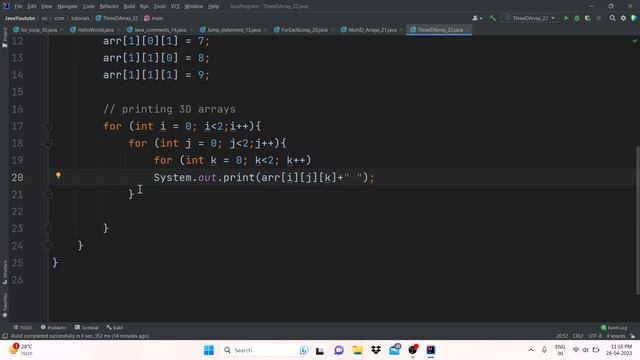Open the Tools menu
This screenshot has width=640, height=360.
(x=160, y=6)
